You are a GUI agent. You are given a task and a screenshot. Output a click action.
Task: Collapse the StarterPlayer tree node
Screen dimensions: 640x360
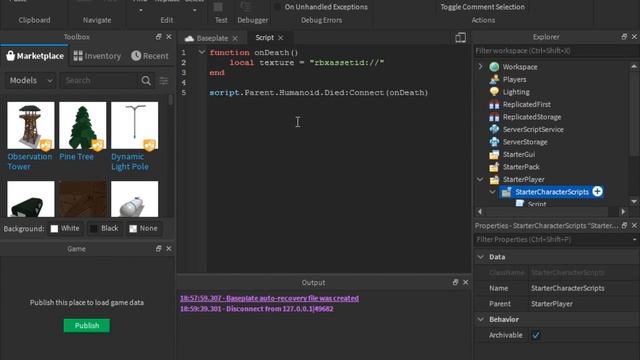480,179
